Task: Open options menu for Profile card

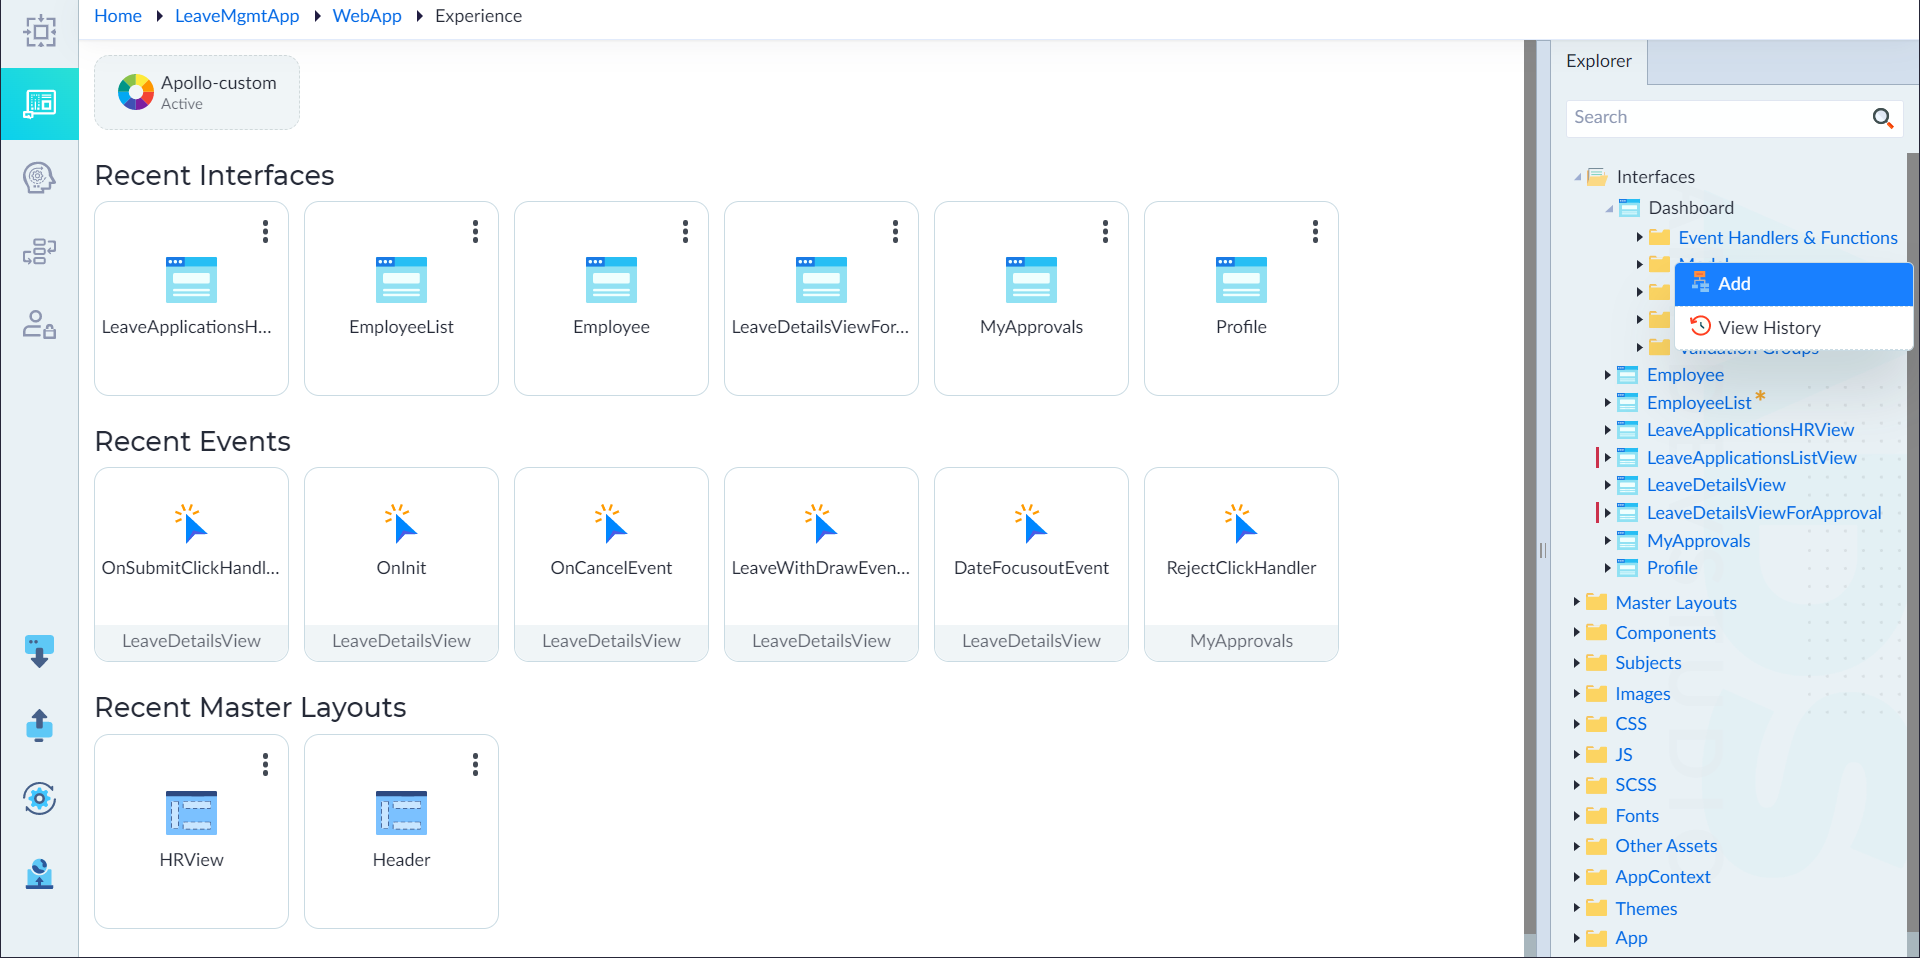Action: pos(1315,232)
